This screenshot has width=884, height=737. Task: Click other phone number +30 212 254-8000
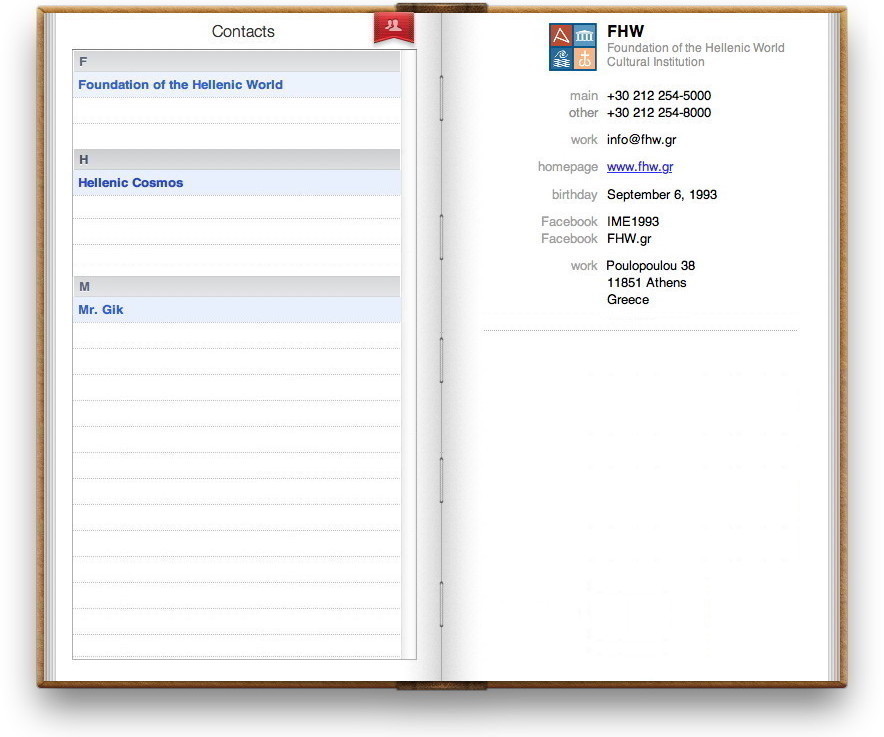[x=658, y=113]
